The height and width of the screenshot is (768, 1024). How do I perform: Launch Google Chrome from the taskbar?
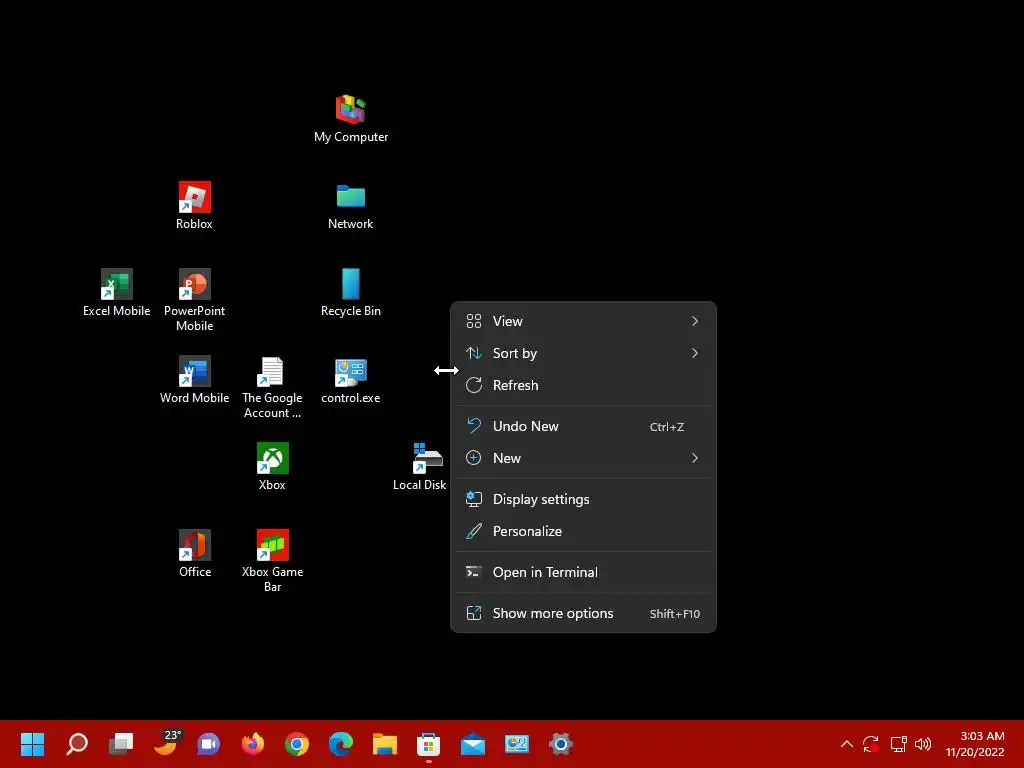coord(296,744)
